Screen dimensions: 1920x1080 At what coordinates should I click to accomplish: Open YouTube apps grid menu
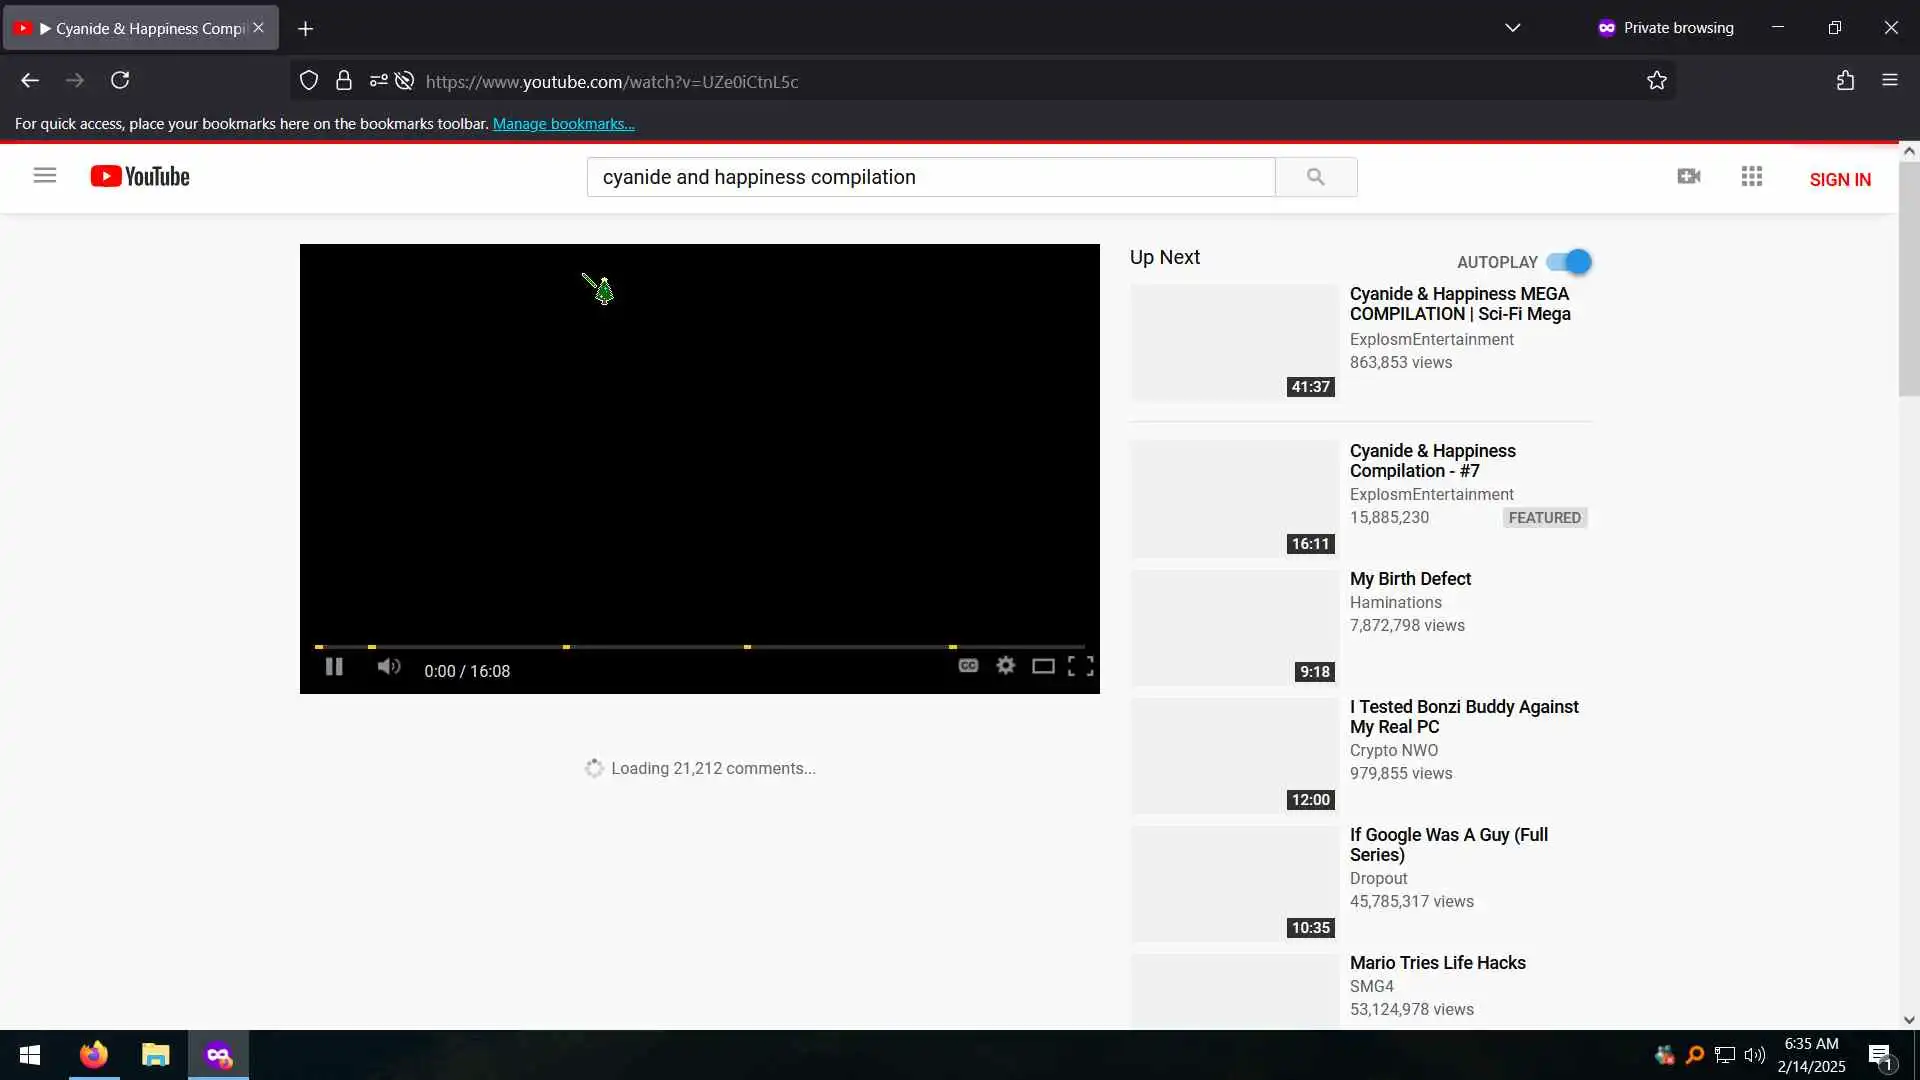click(1752, 177)
